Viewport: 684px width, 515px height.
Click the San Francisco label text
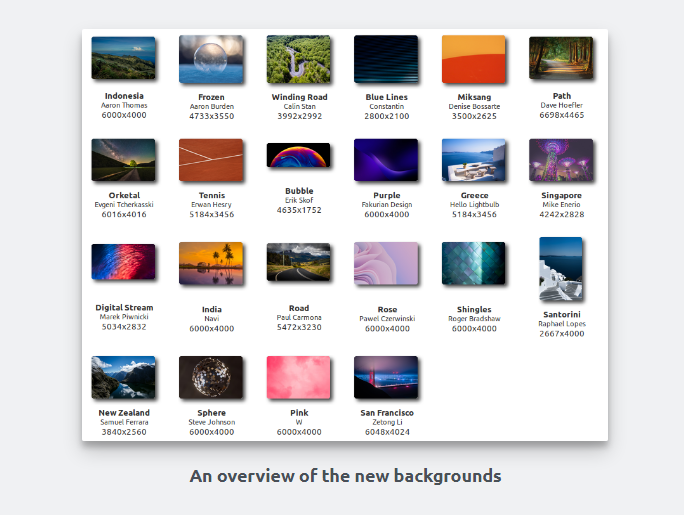tap(386, 412)
